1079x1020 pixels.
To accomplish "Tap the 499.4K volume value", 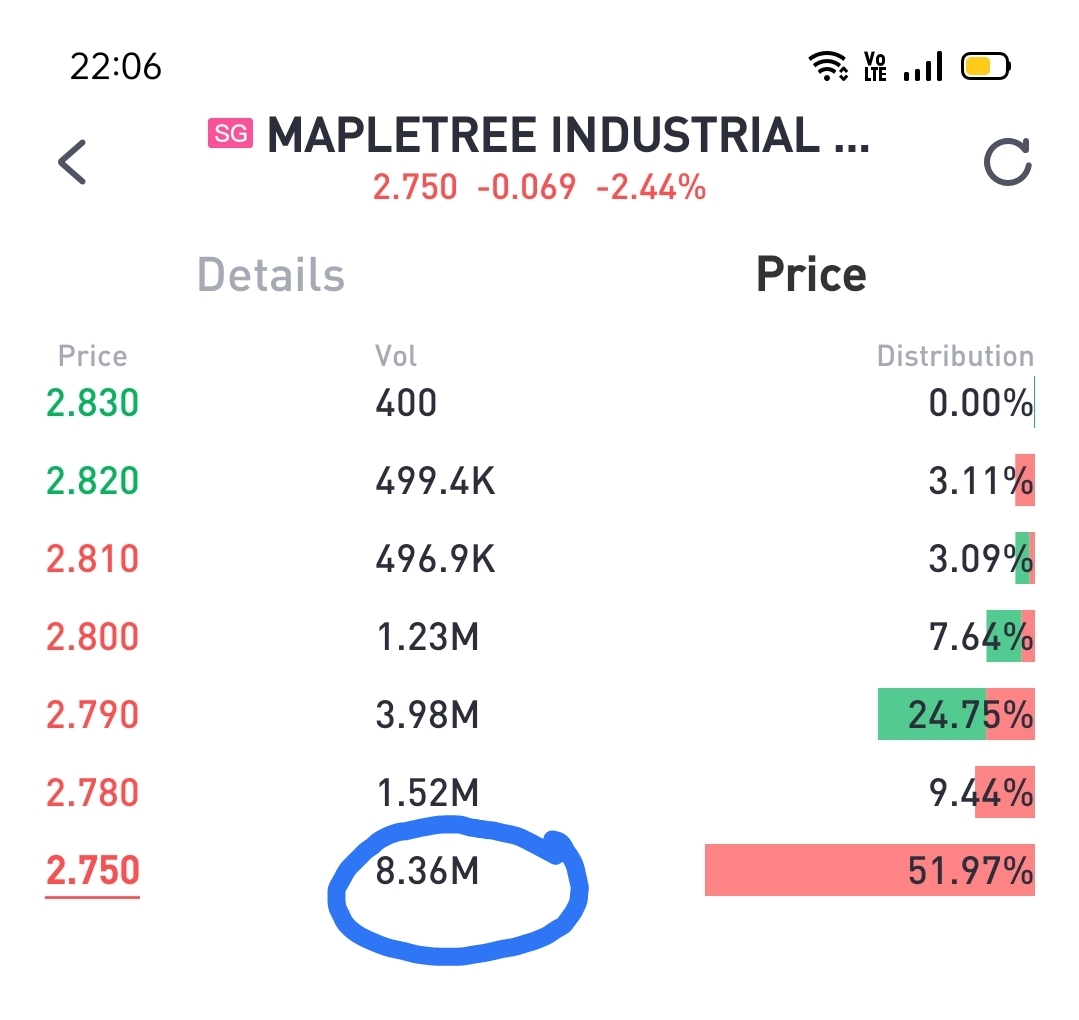I will pyautogui.click(x=435, y=481).
